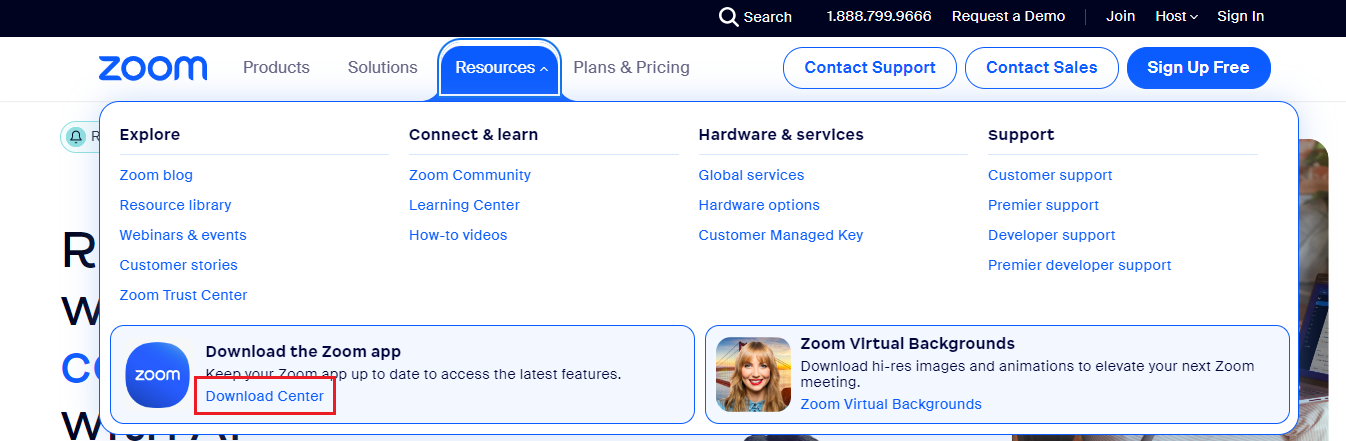Open Developer support link

click(1052, 235)
